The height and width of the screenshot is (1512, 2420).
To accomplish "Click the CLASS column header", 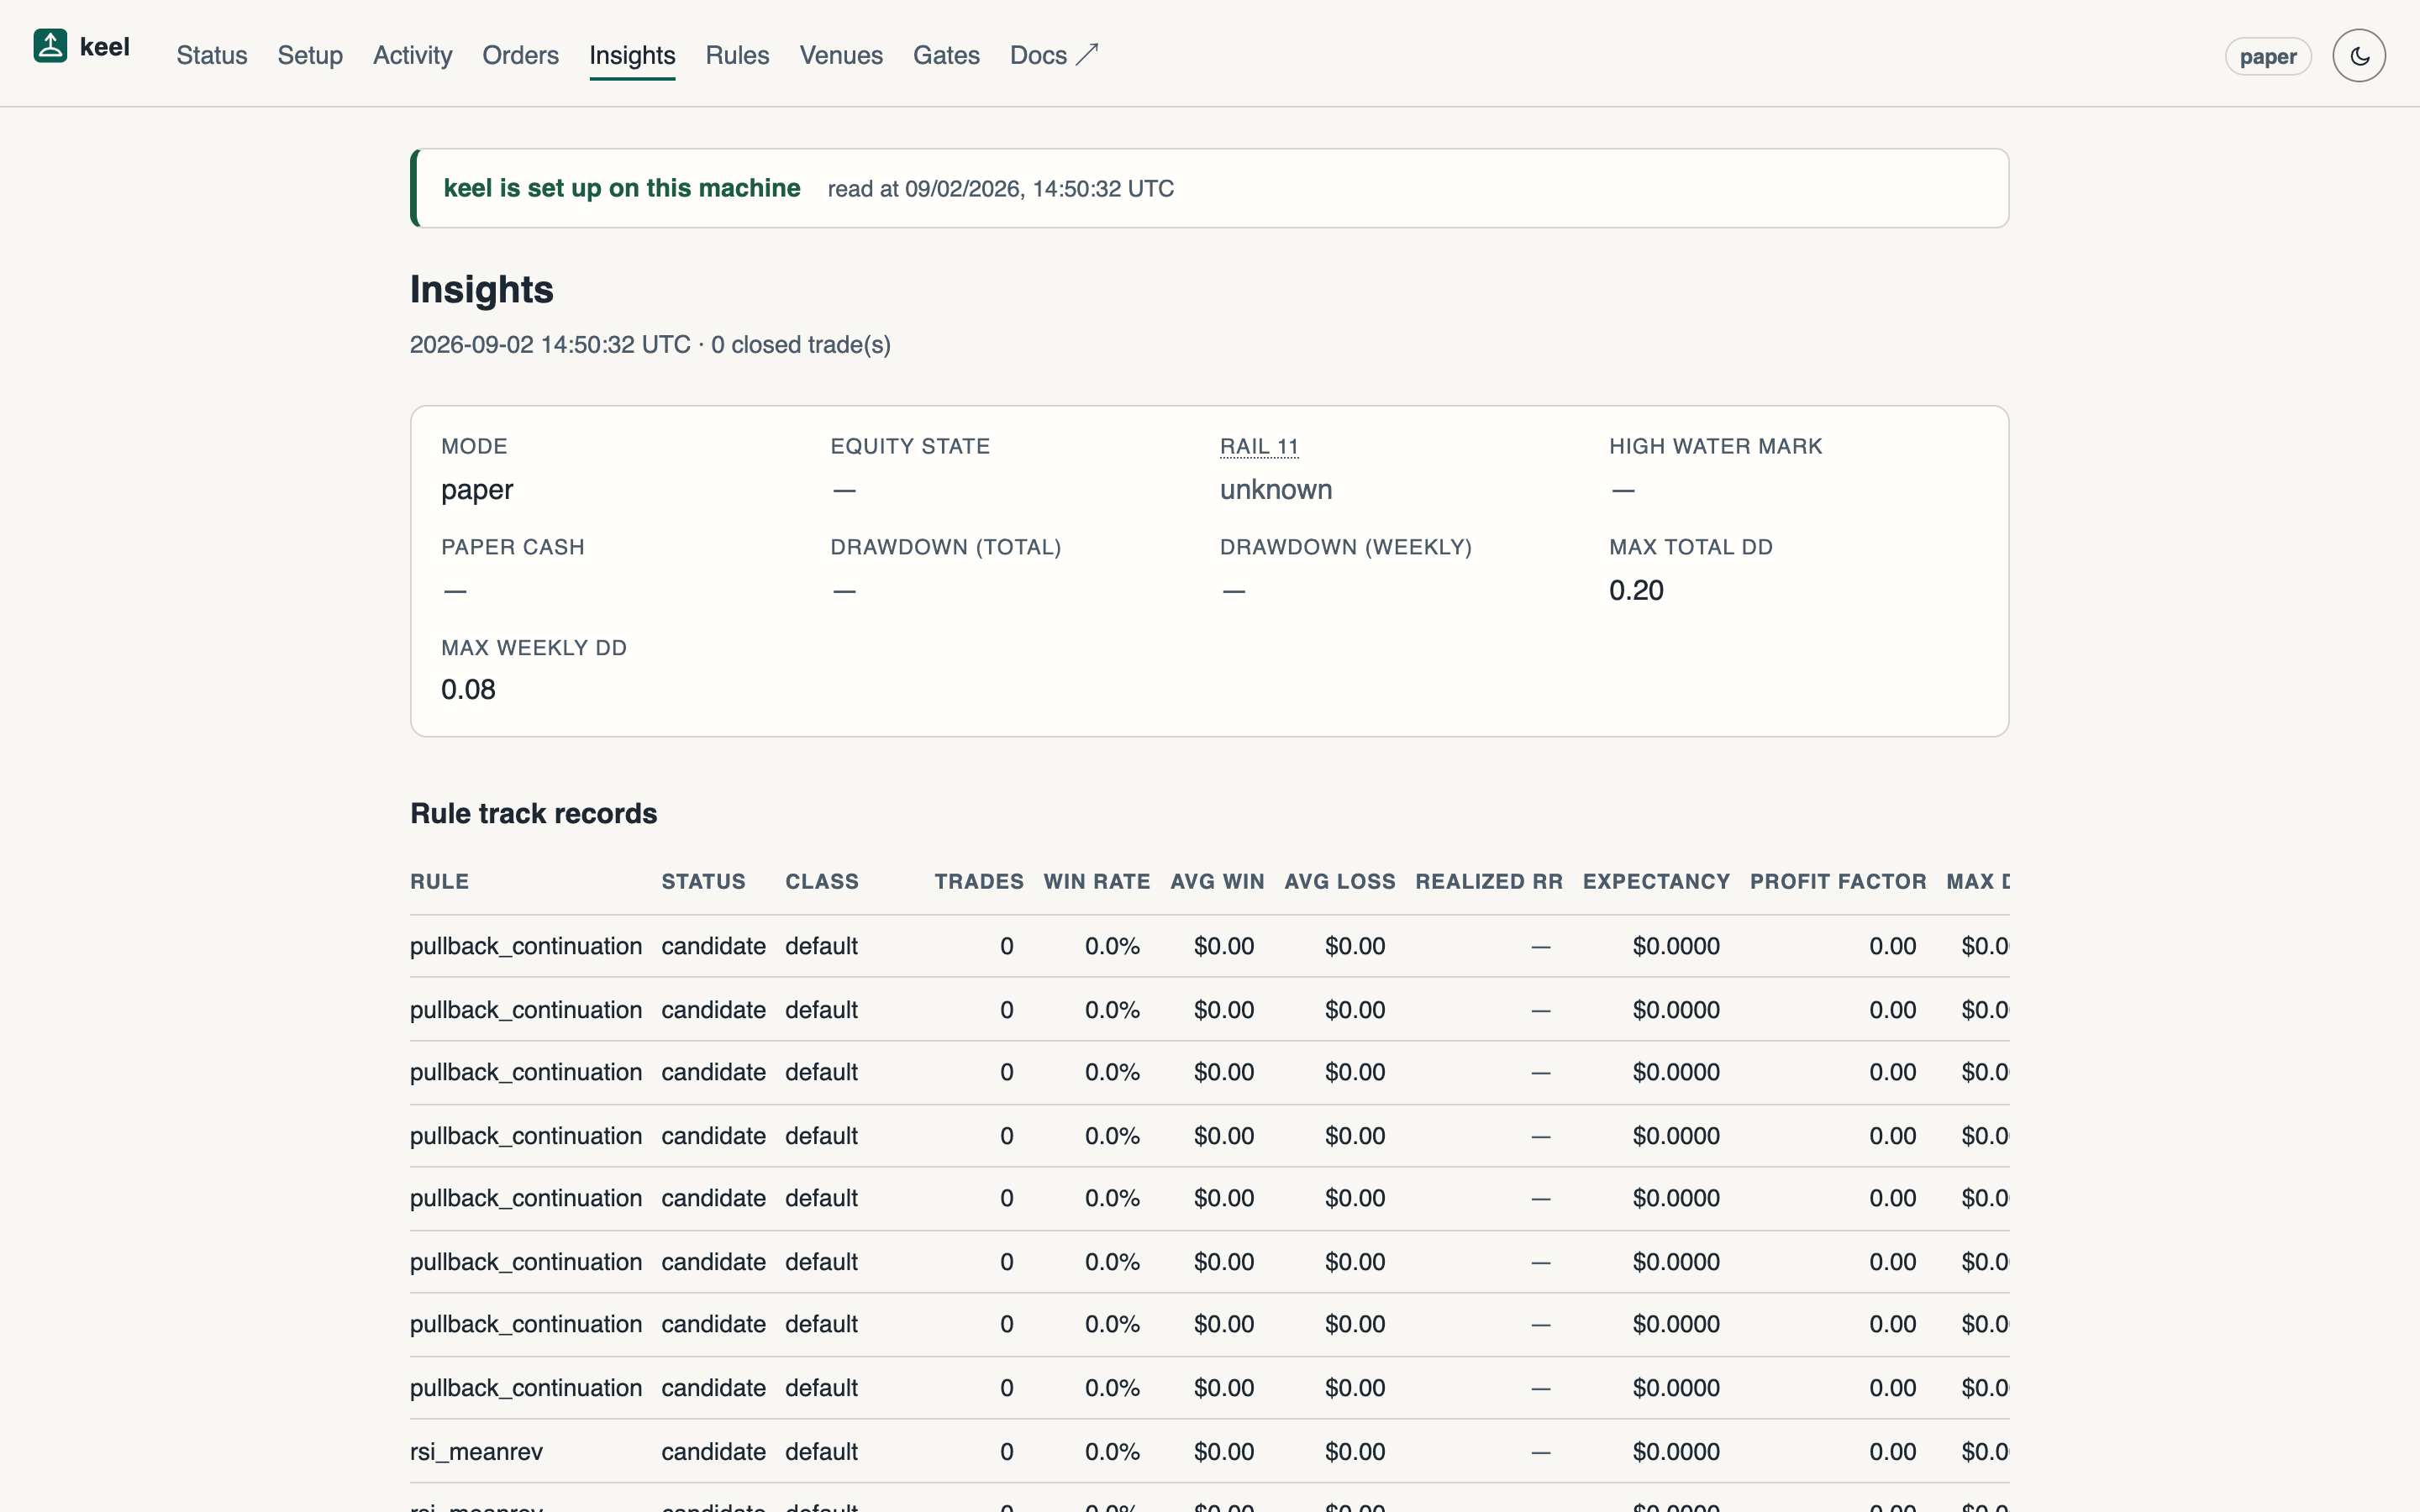I will pos(822,881).
